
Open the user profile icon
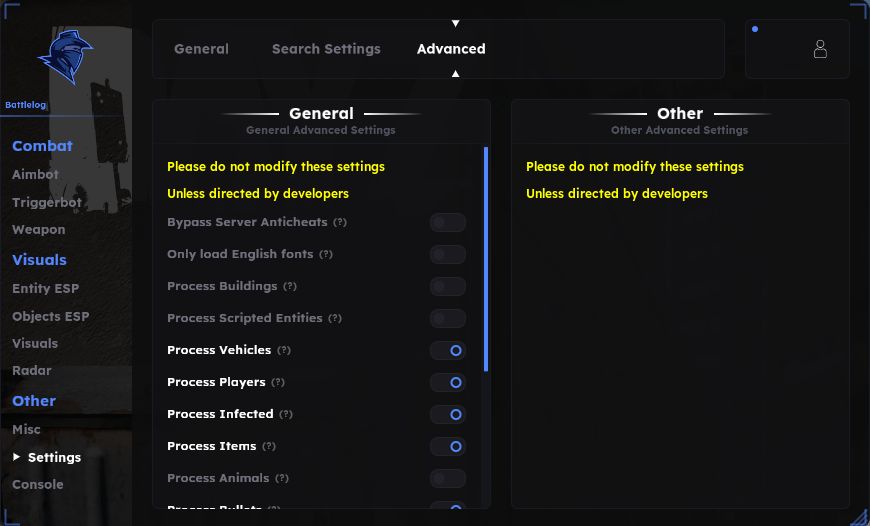click(820, 49)
